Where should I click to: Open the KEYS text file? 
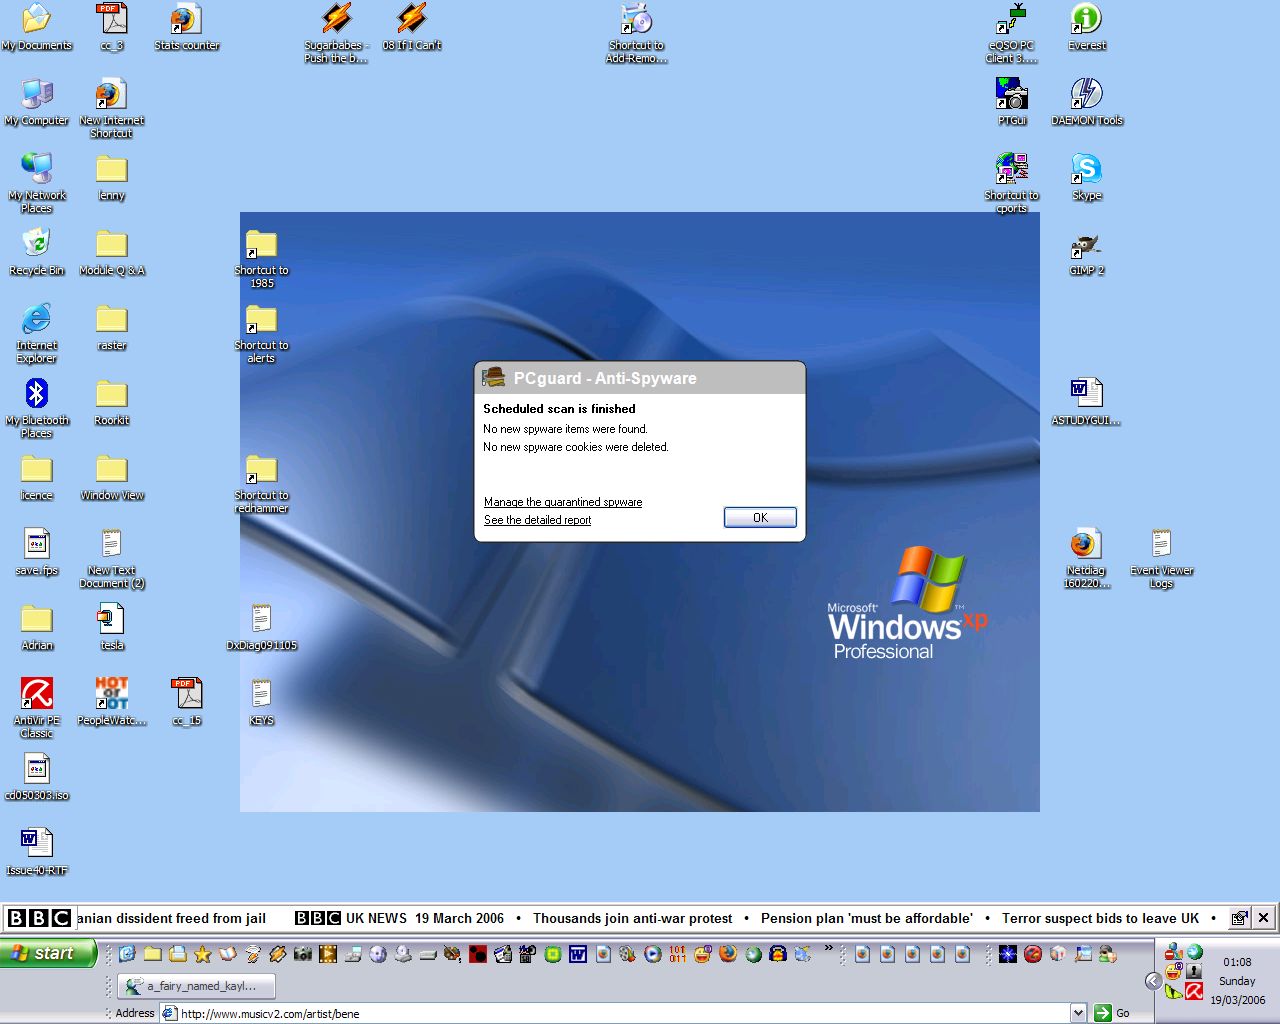pos(261,703)
